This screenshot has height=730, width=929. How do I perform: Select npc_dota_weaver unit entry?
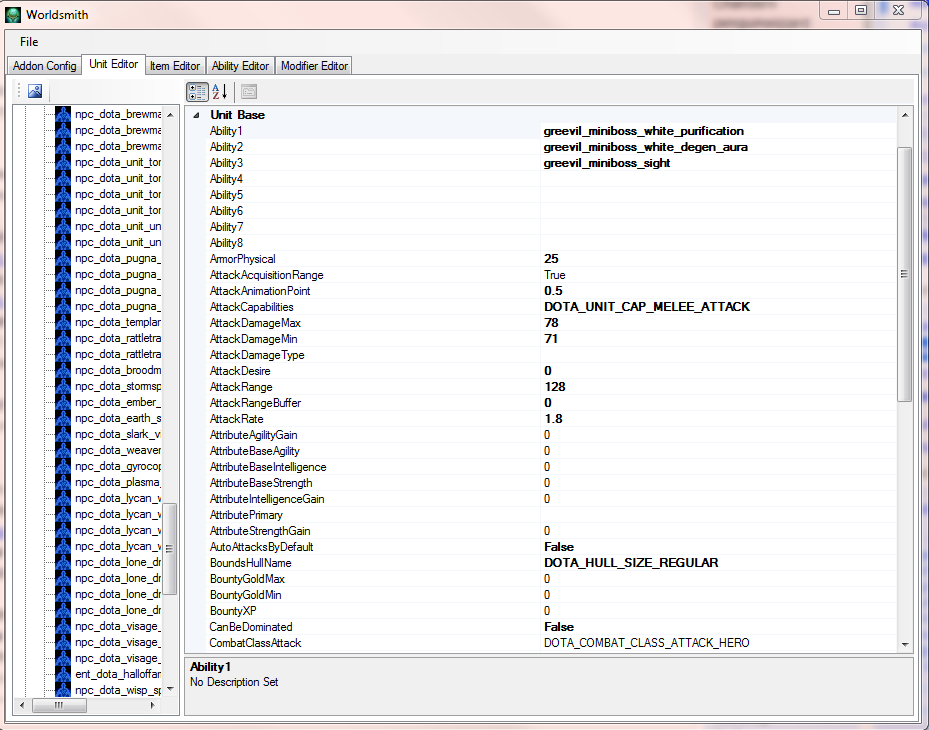[118, 450]
